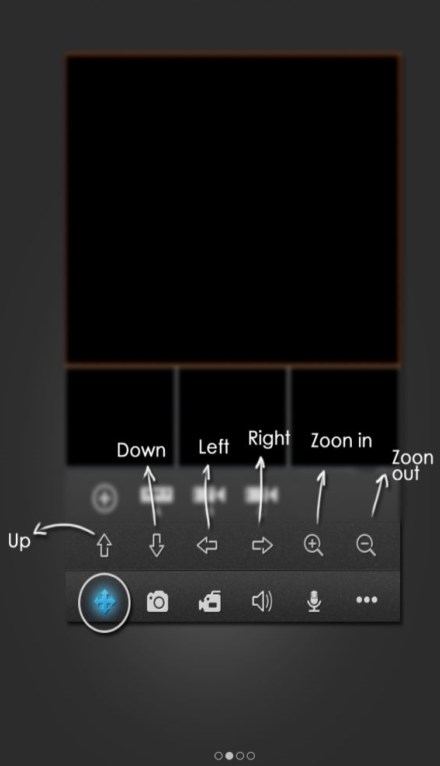This screenshot has height=766, width=440.
Task: Select the bottom-middle small camera pane
Action: coord(233,416)
